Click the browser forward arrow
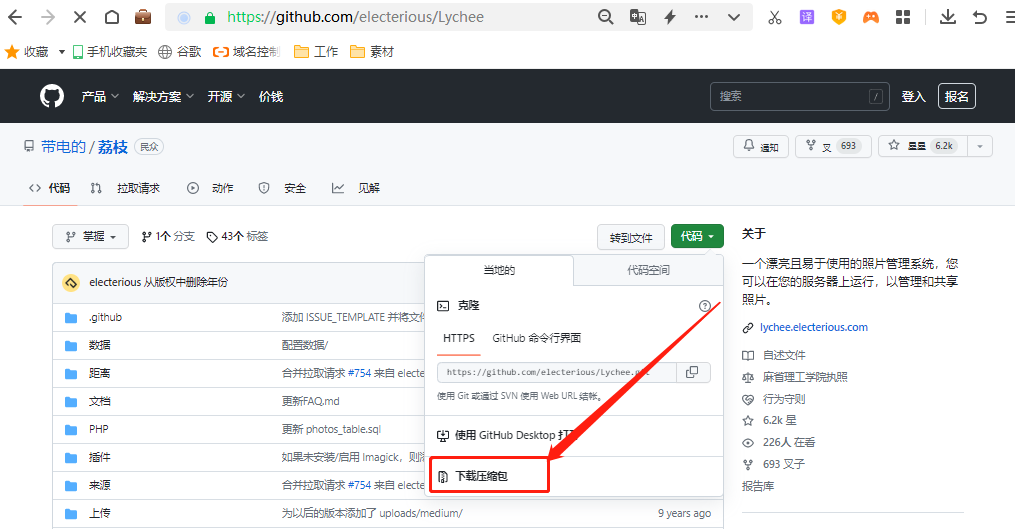This screenshot has height=529, width=1015. [x=47, y=17]
